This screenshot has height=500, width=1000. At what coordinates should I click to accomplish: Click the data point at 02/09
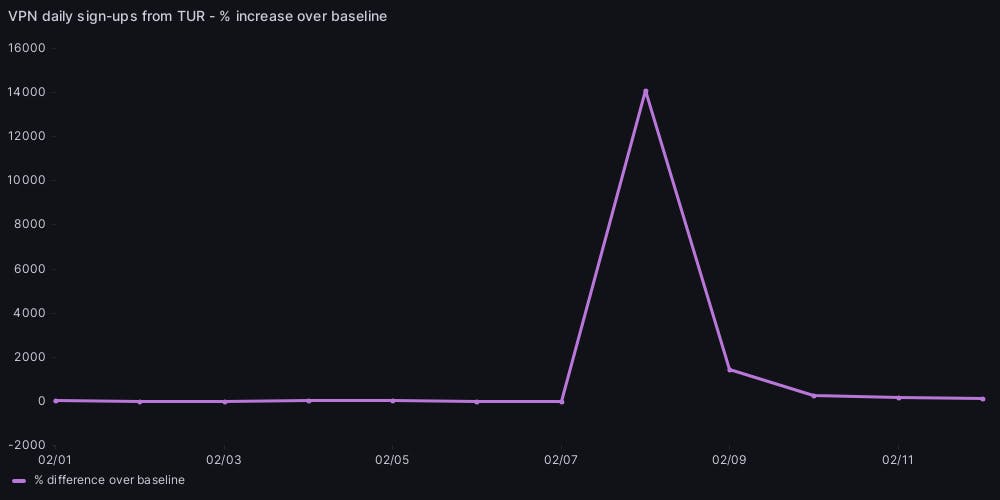click(730, 369)
